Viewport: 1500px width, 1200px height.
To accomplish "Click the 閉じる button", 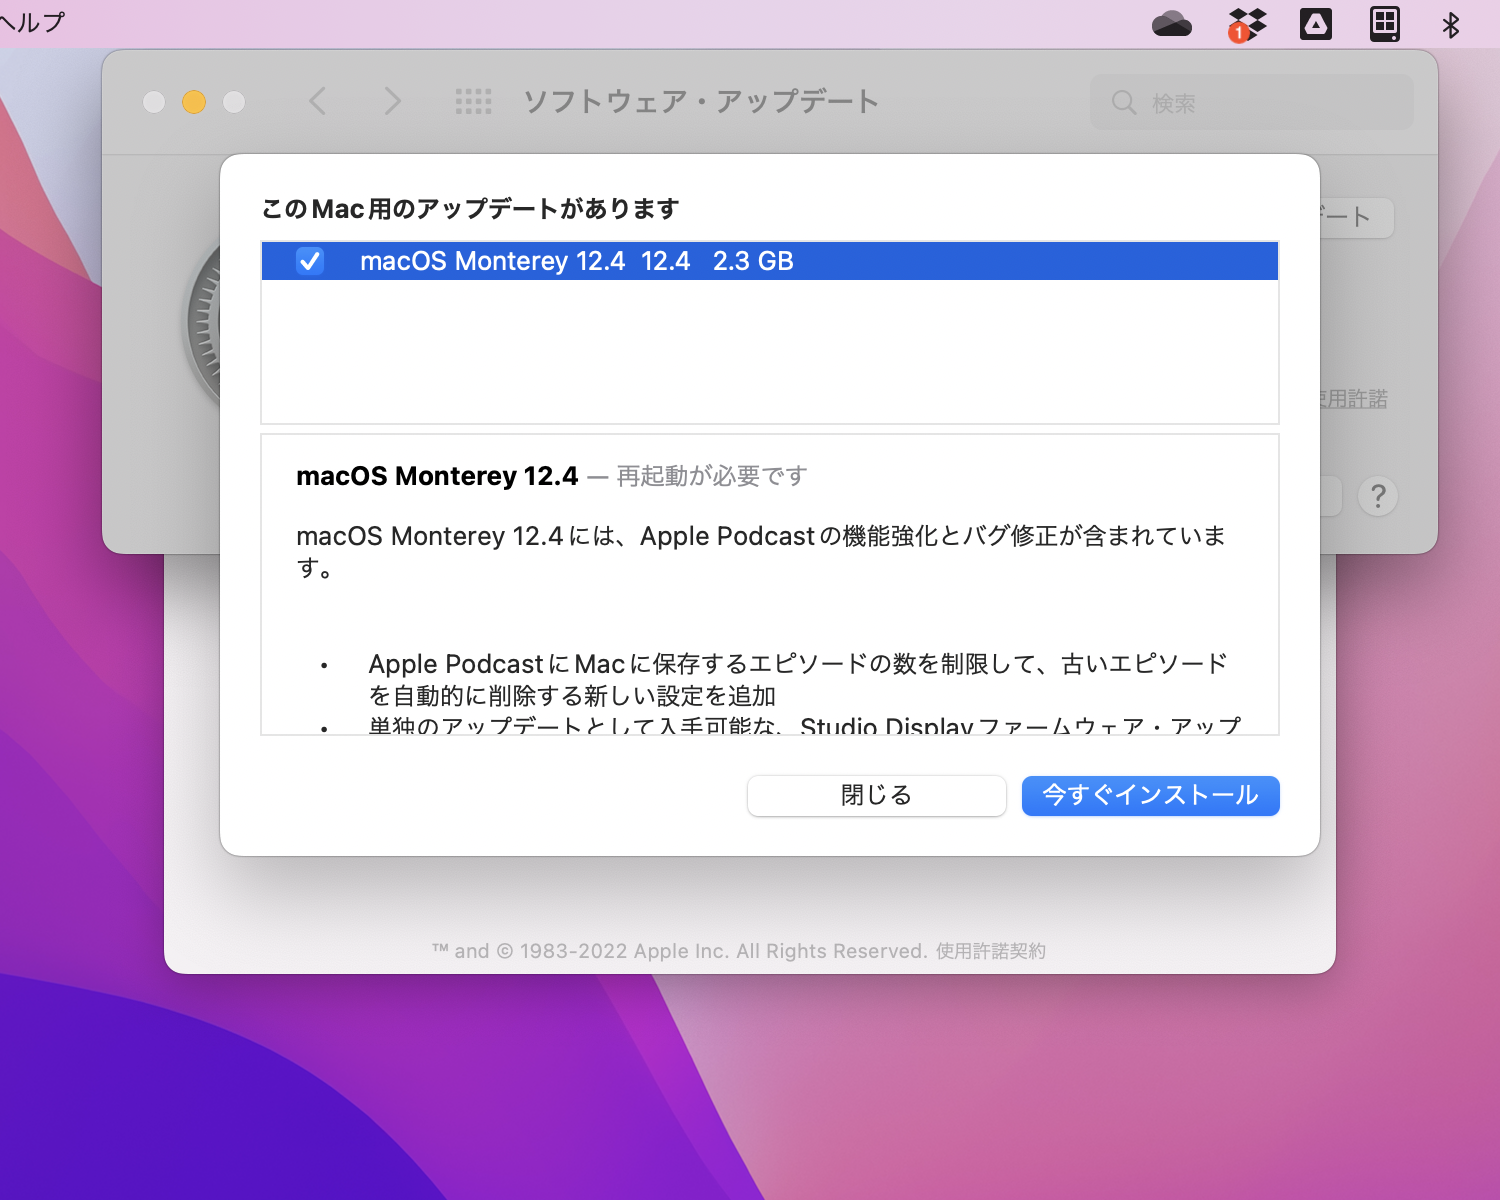I will (x=876, y=795).
